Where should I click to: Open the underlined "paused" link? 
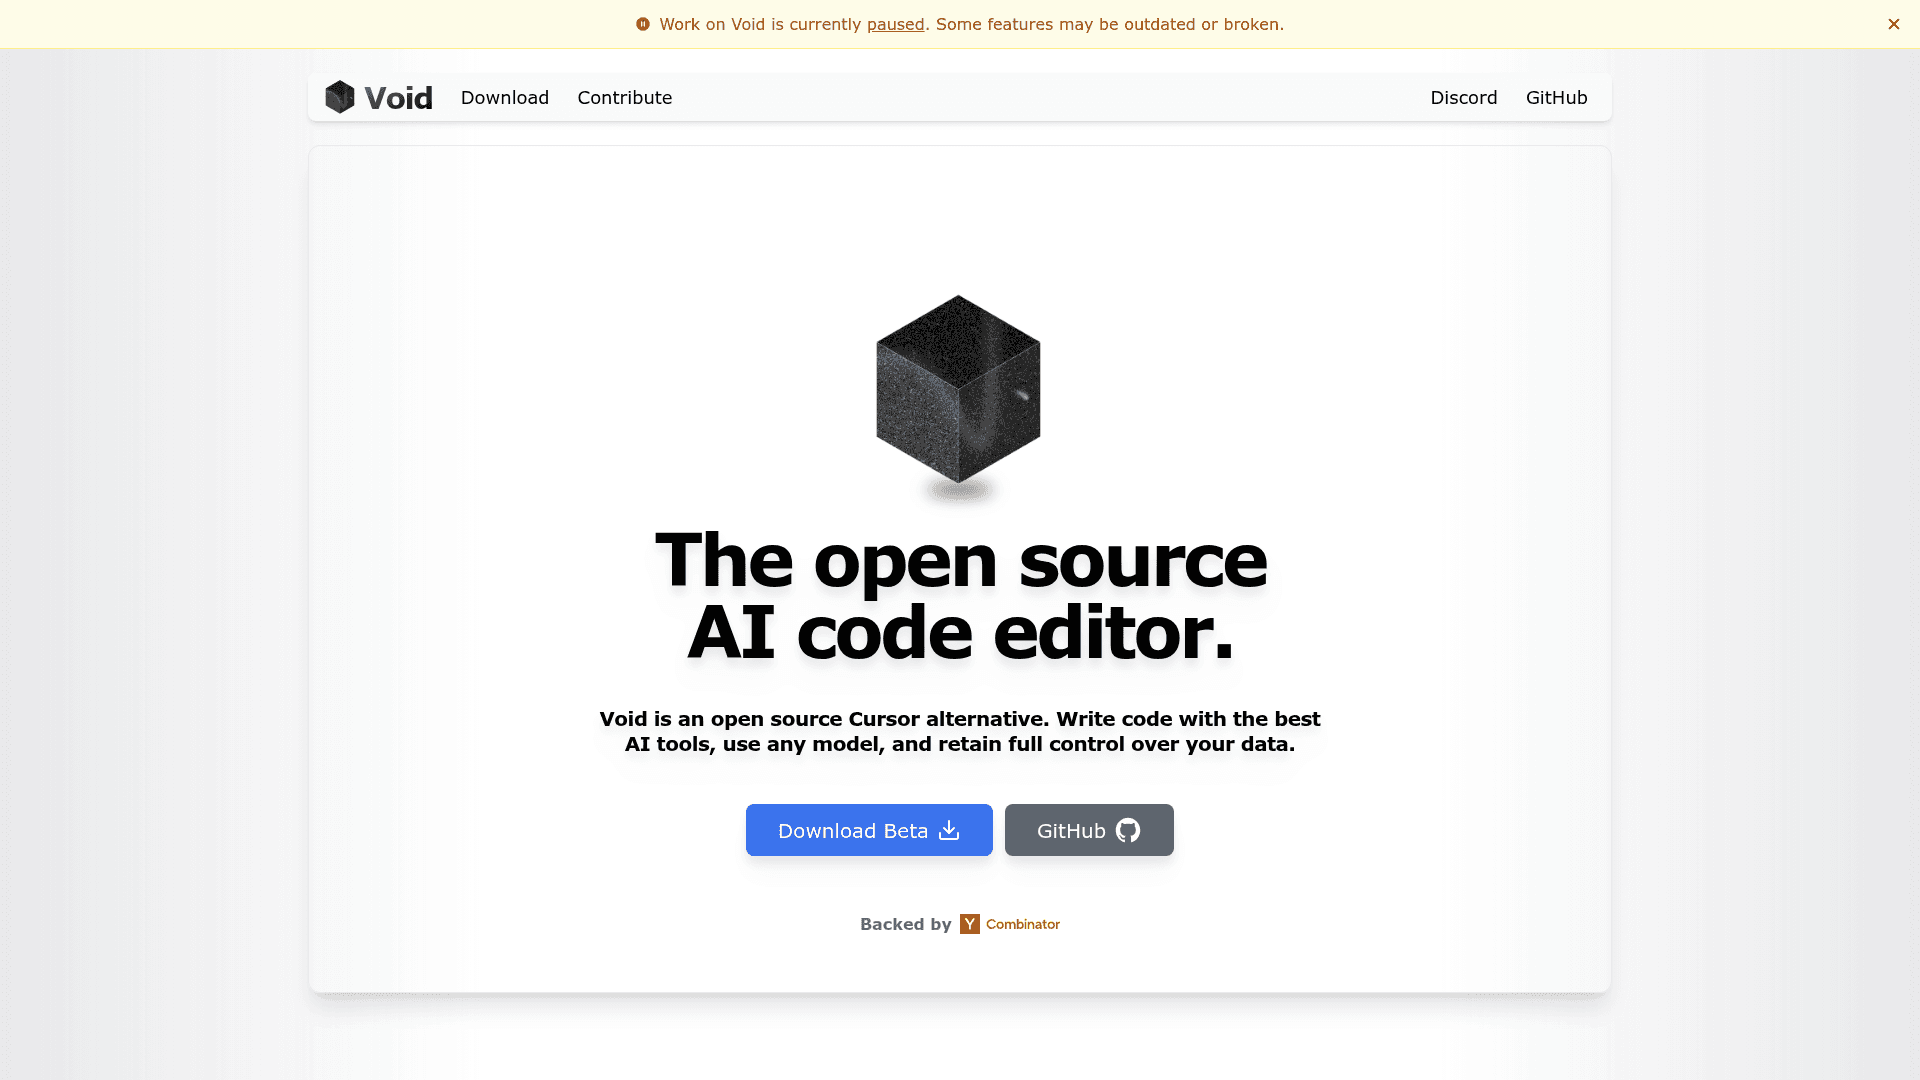895,24
